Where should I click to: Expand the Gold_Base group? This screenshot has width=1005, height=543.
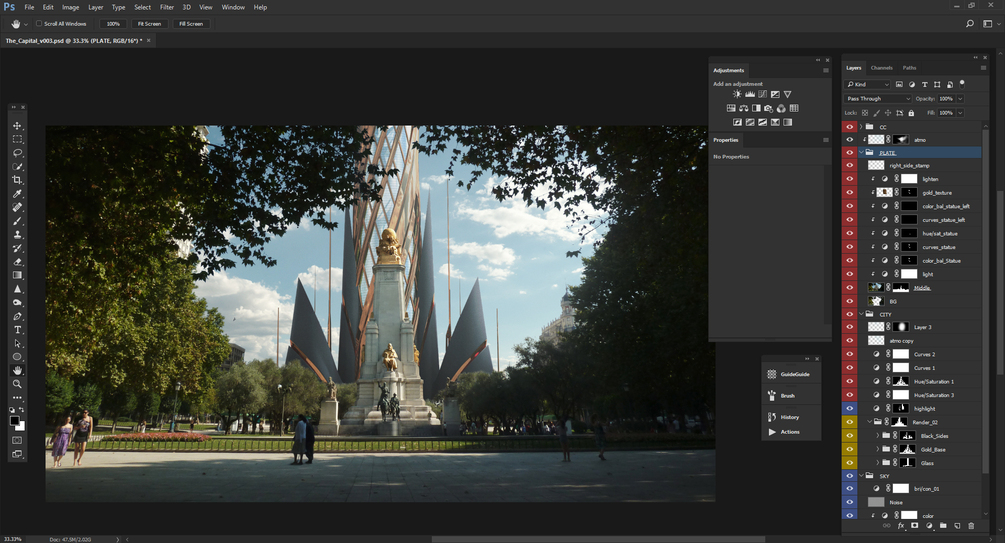[877, 449]
